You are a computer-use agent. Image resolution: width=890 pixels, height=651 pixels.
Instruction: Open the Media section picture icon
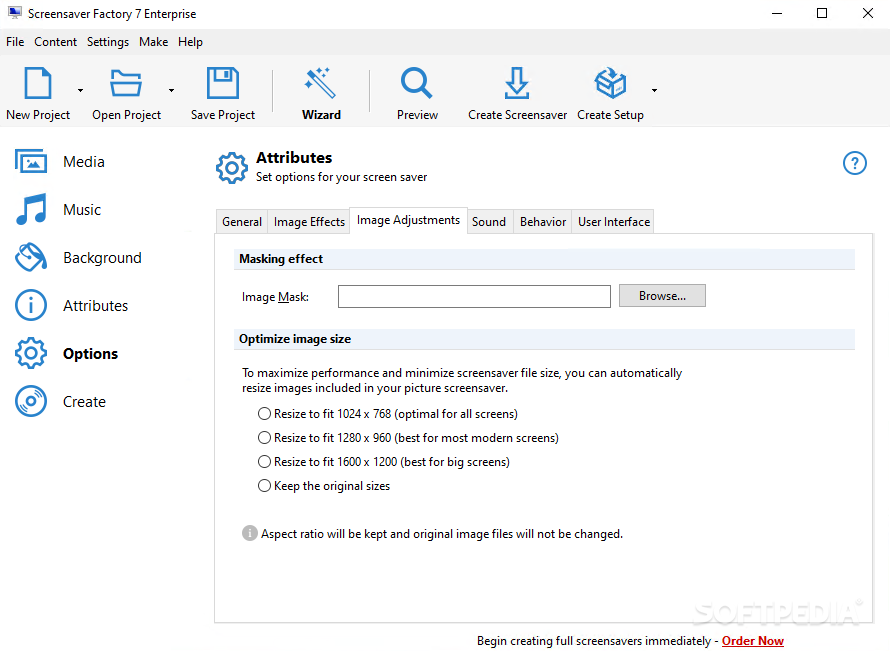click(31, 162)
